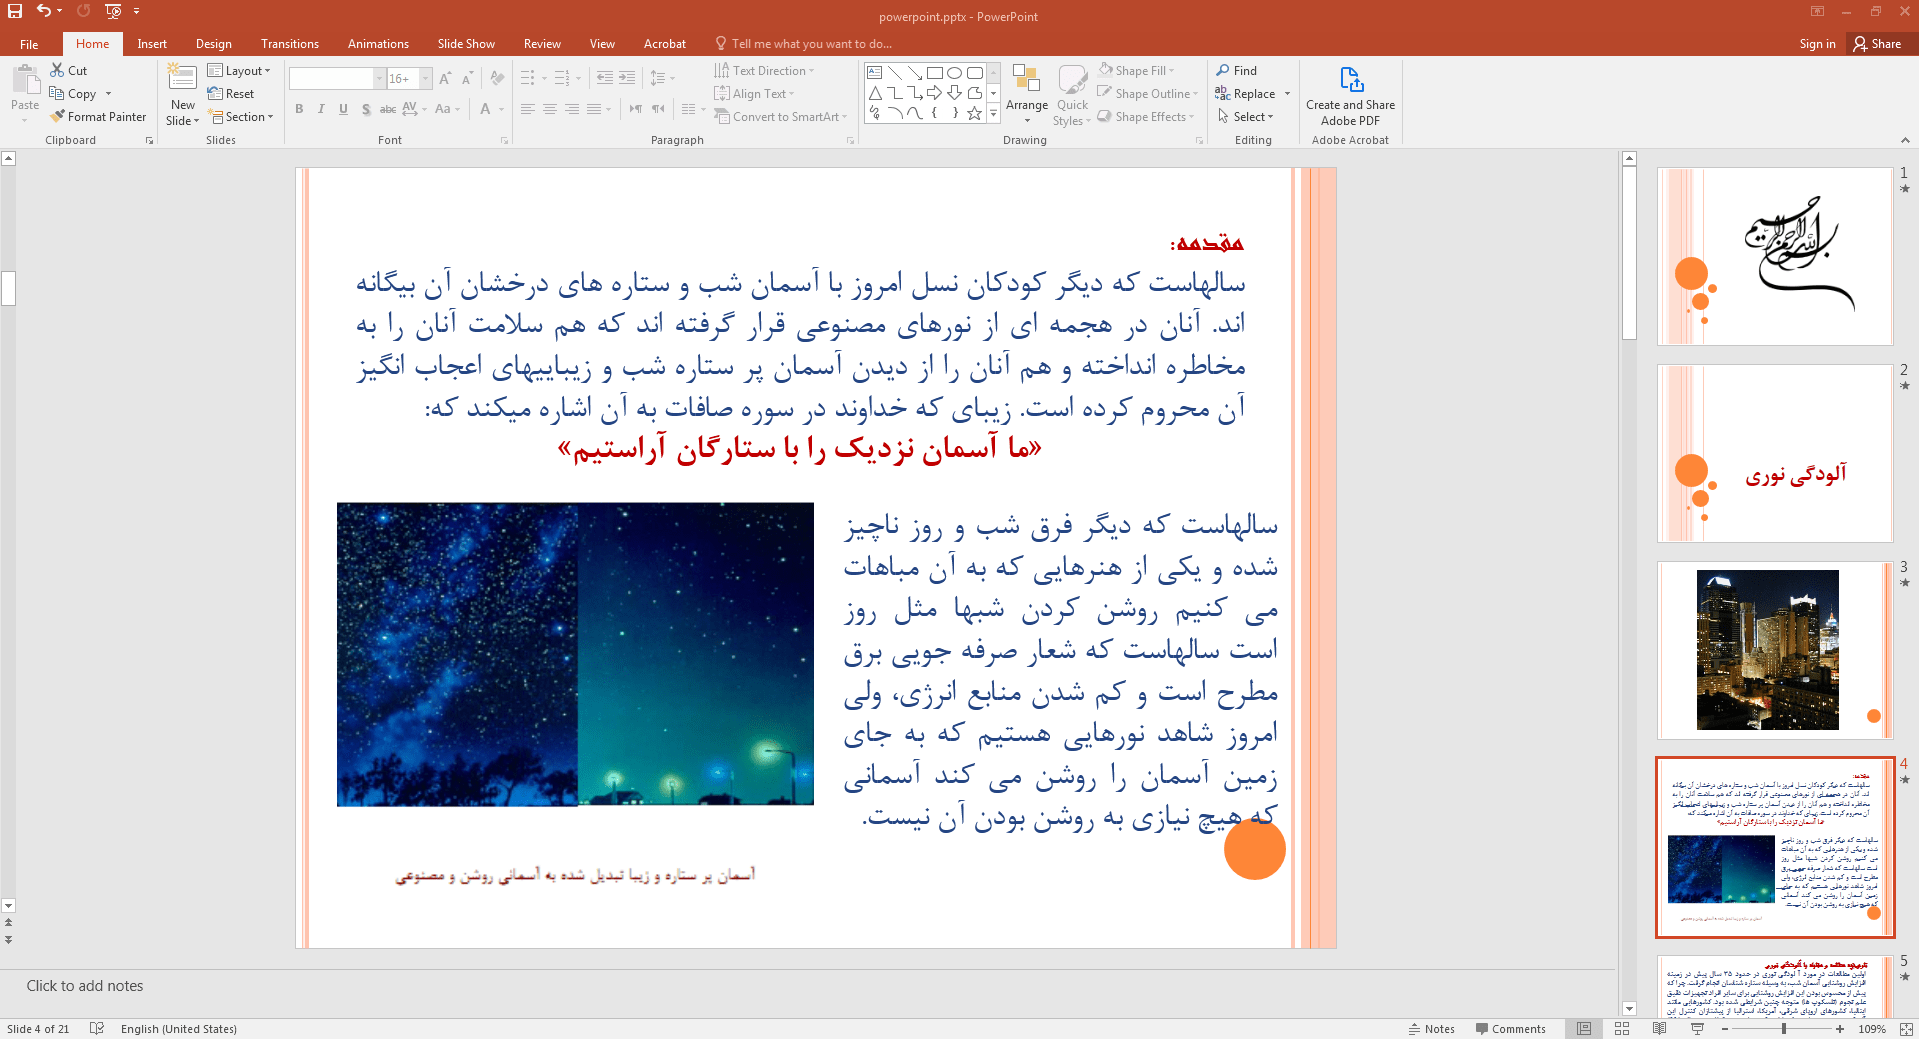Toggle Underline formatting

point(343,109)
